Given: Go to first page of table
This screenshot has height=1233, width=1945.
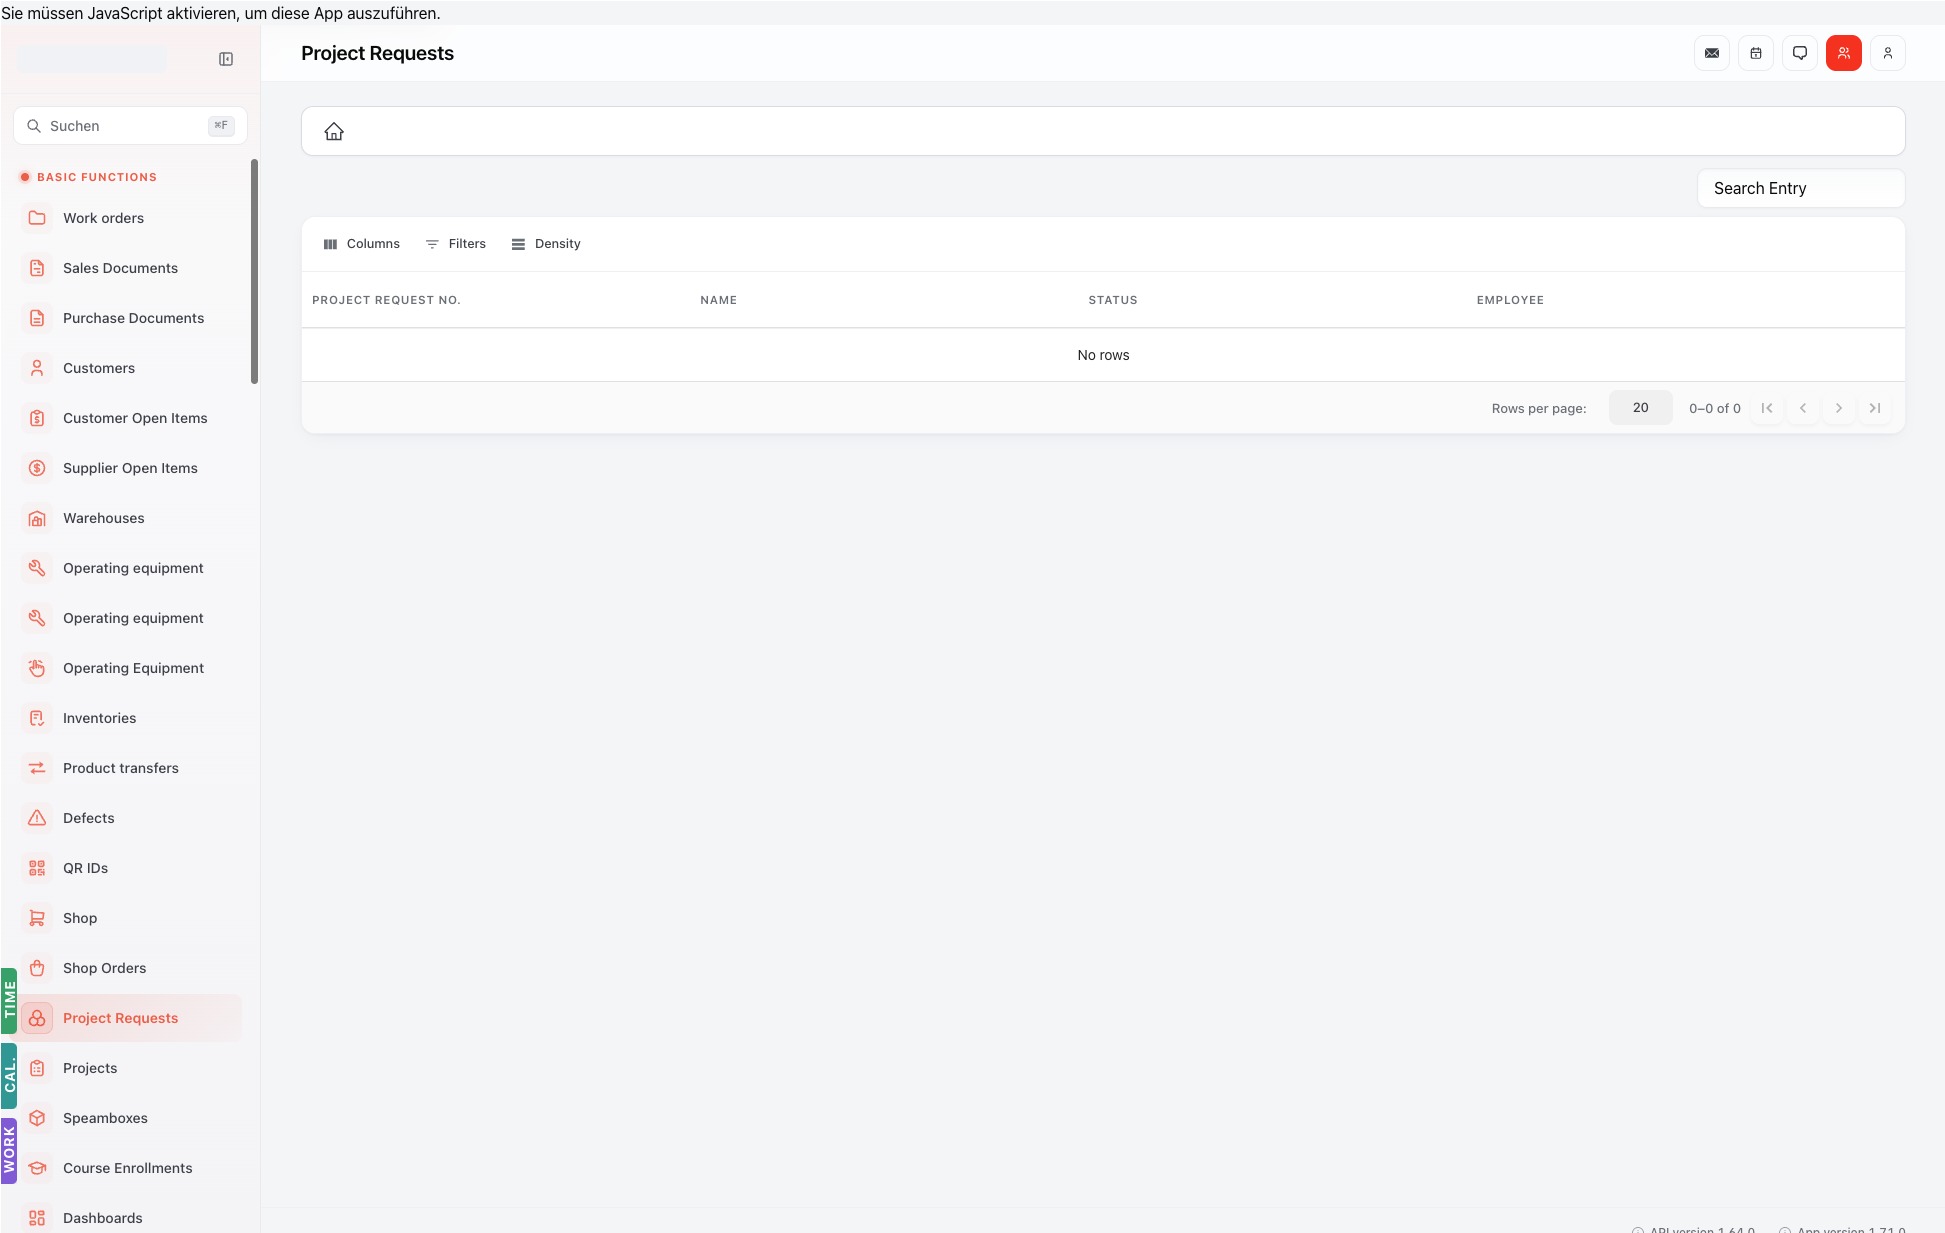Looking at the screenshot, I should [x=1767, y=408].
